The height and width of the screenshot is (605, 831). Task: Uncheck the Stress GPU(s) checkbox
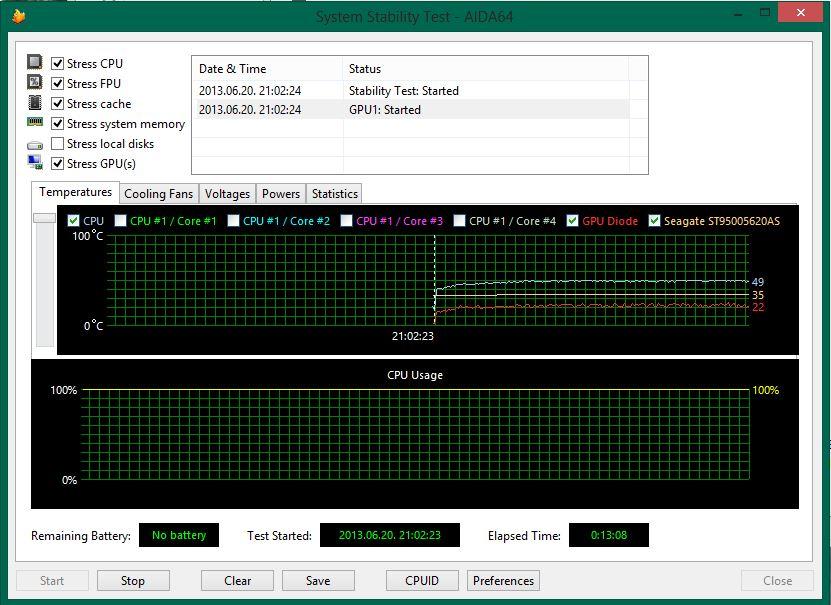(57, 164)
